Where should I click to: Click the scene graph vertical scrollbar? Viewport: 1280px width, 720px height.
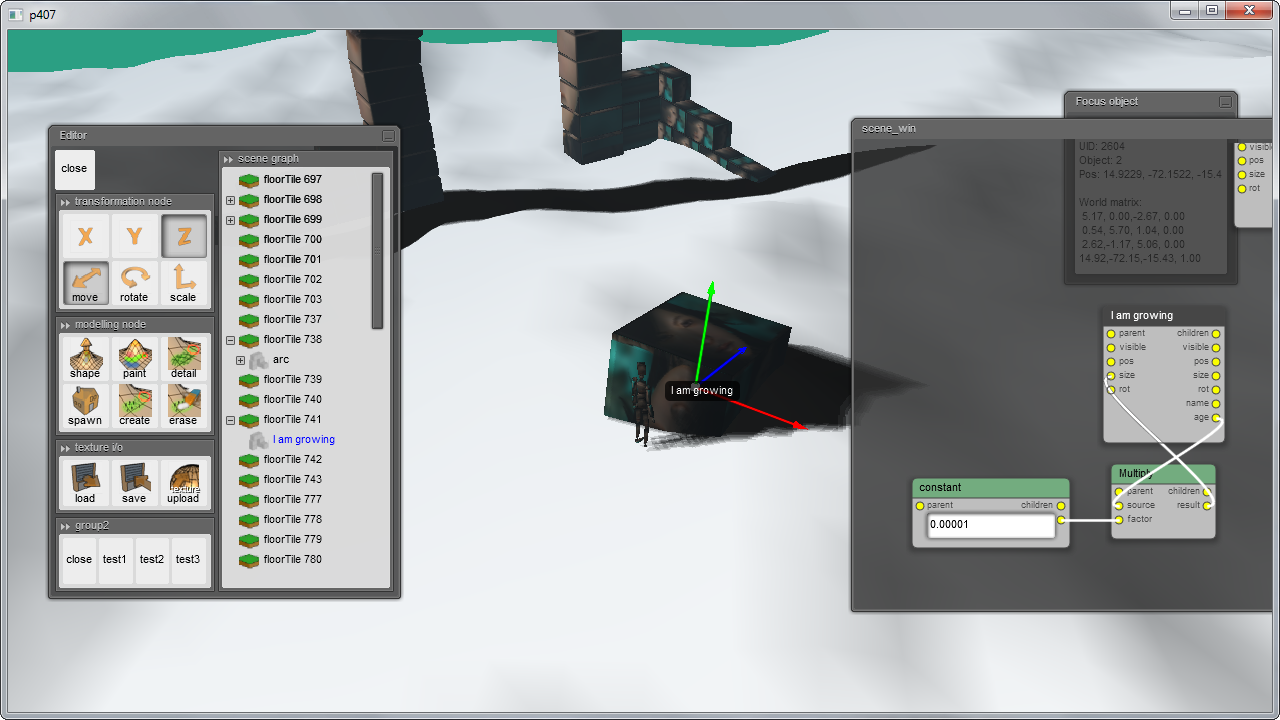[377, 250]
